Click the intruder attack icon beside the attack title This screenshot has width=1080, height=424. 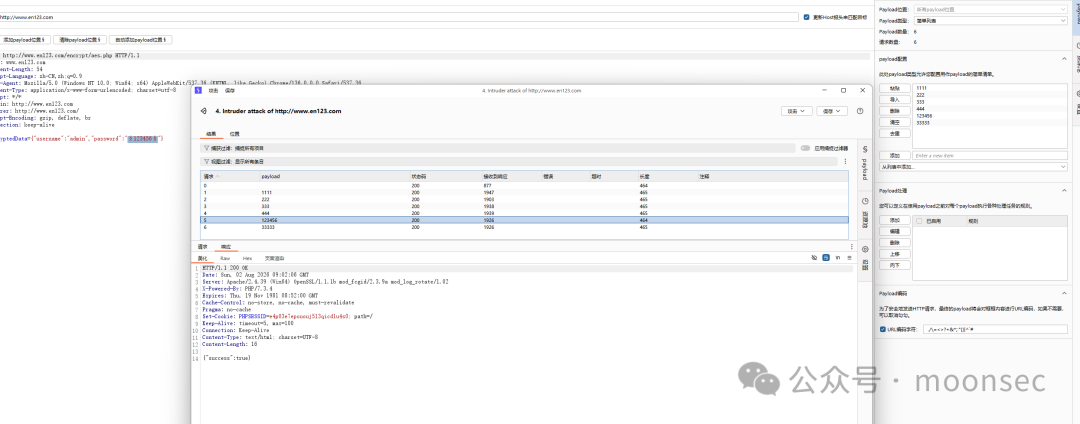204,111
